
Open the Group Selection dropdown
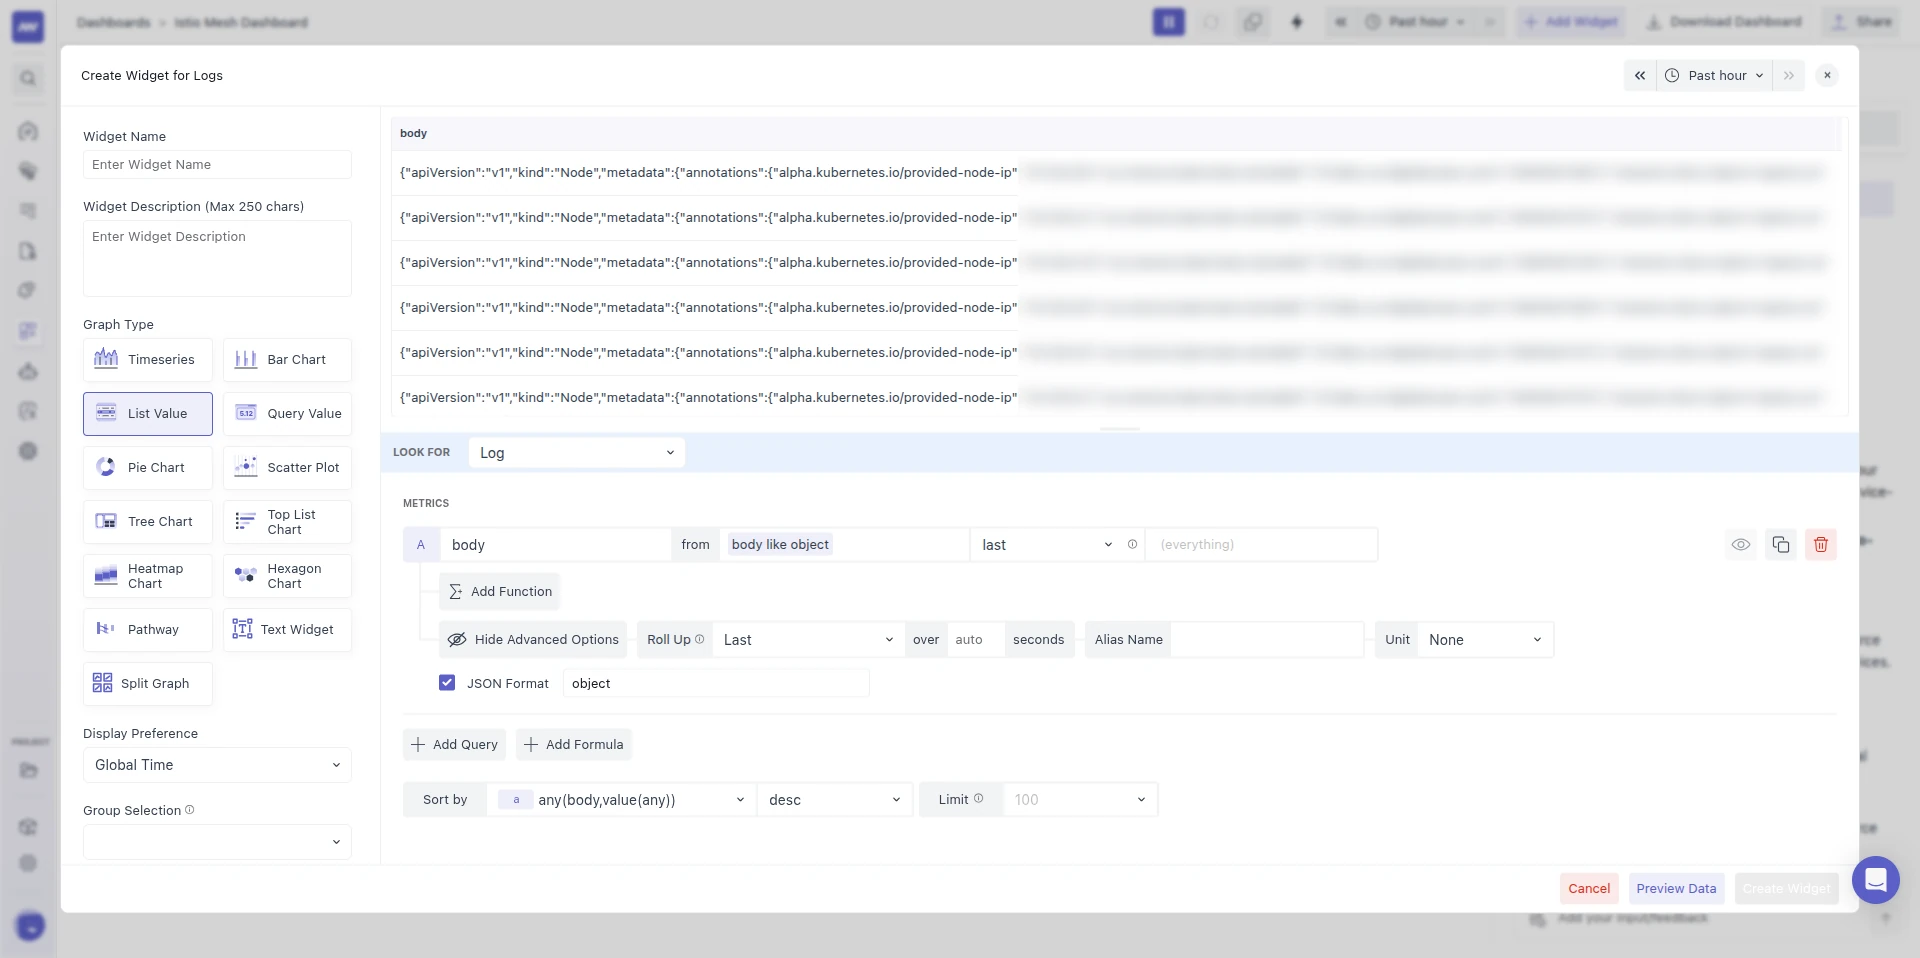click(x=217, y=842)
